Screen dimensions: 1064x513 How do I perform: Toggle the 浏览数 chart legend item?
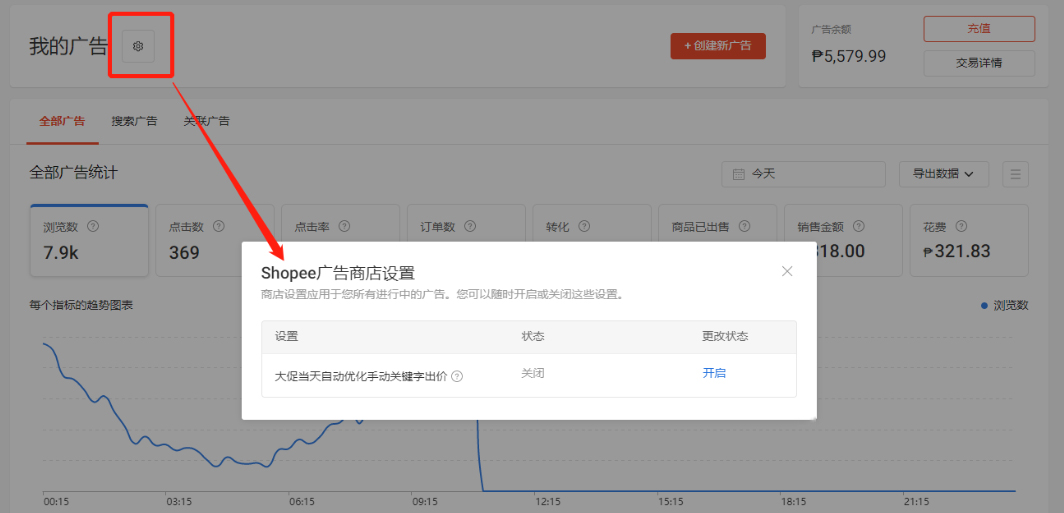pyautogui.click(x=1004, y=305)
